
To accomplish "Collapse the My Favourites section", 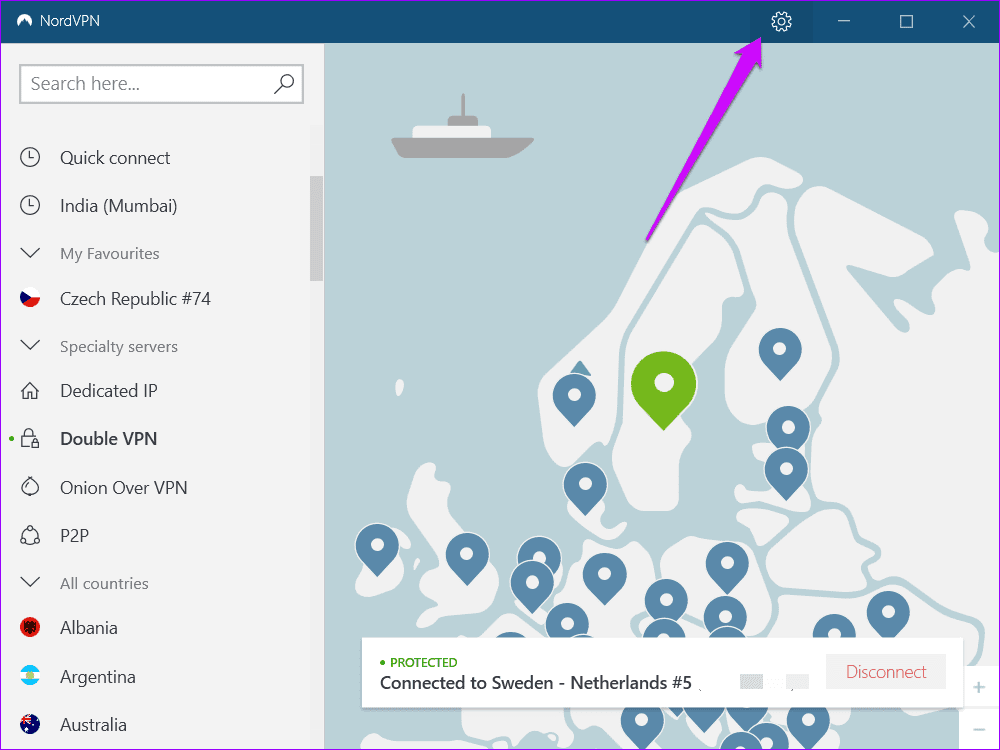I will (30, 253).
